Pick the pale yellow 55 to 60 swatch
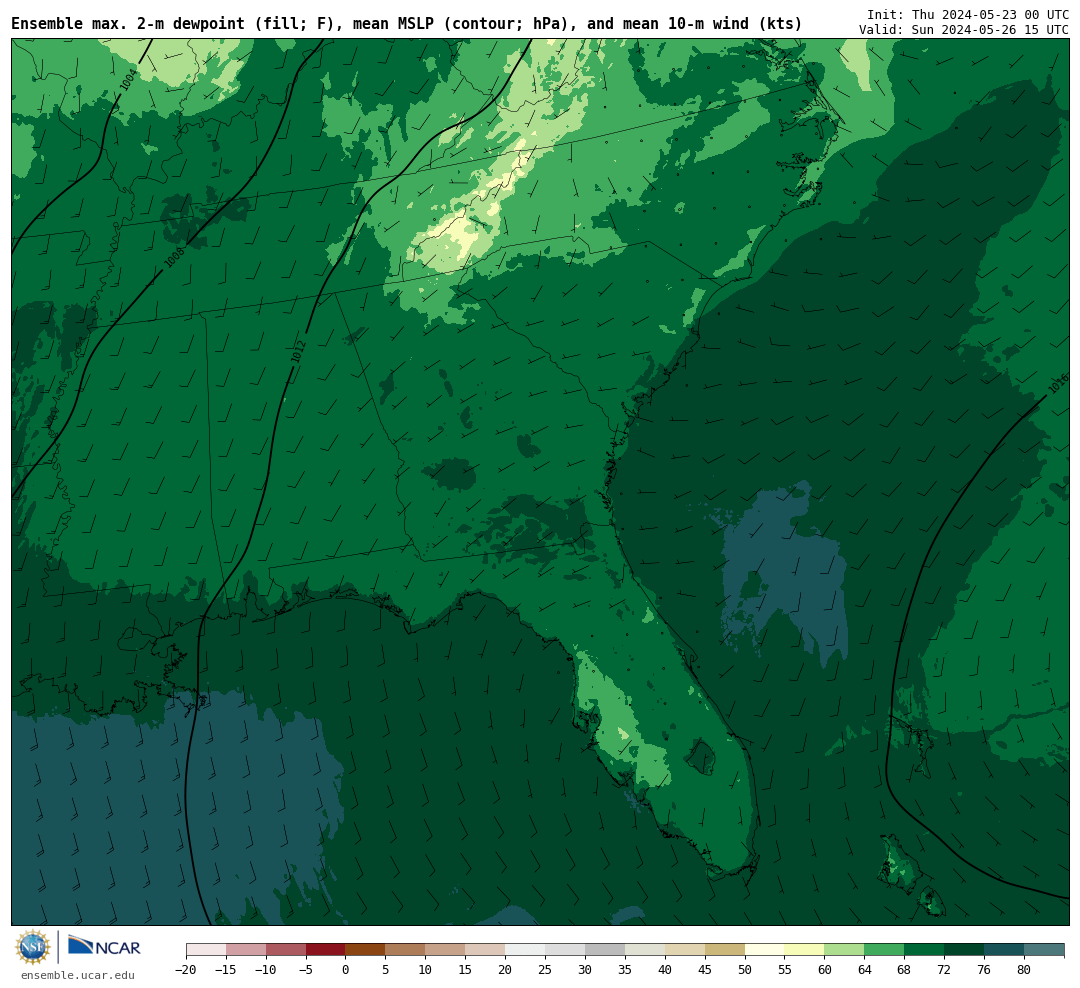1080x988 pixels. pyautogui.click(x=804, y=950)
